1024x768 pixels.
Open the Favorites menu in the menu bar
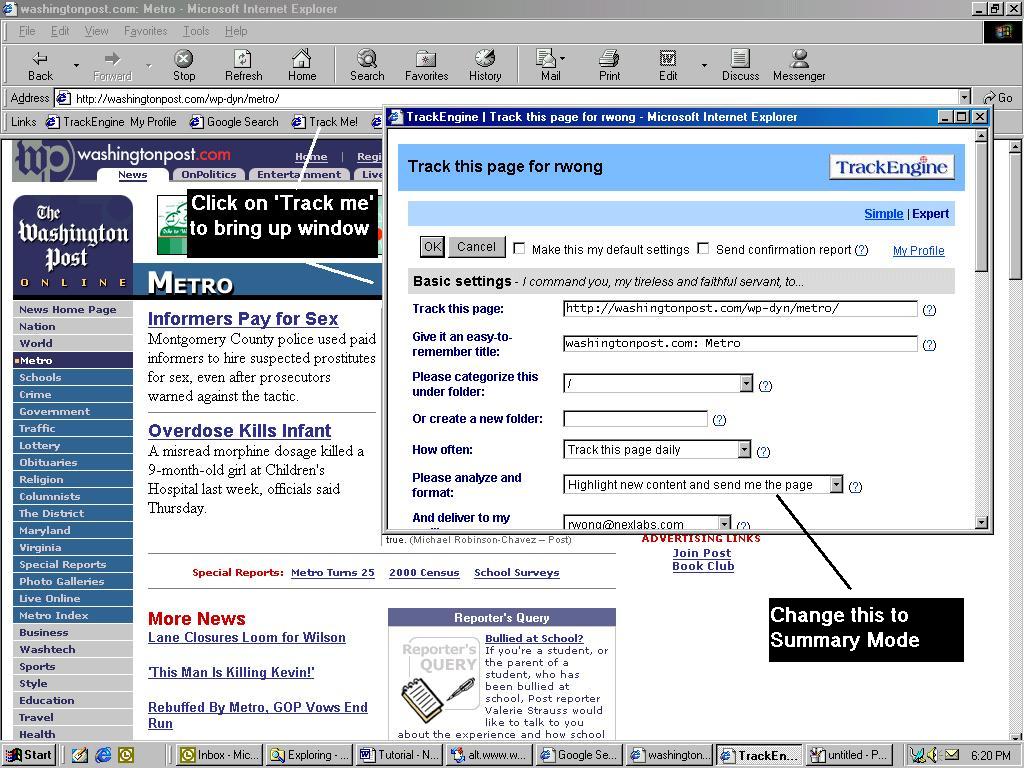pyautogui.click(x=145, y=31)
